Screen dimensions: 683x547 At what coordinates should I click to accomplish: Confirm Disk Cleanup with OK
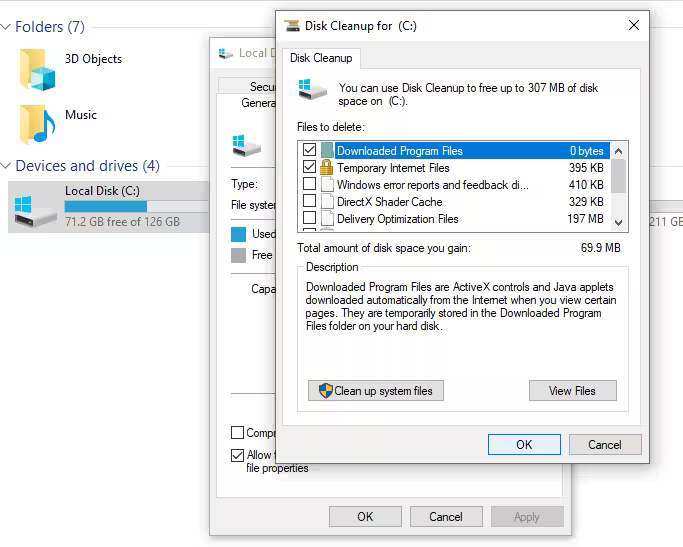[x=524, y=445]
